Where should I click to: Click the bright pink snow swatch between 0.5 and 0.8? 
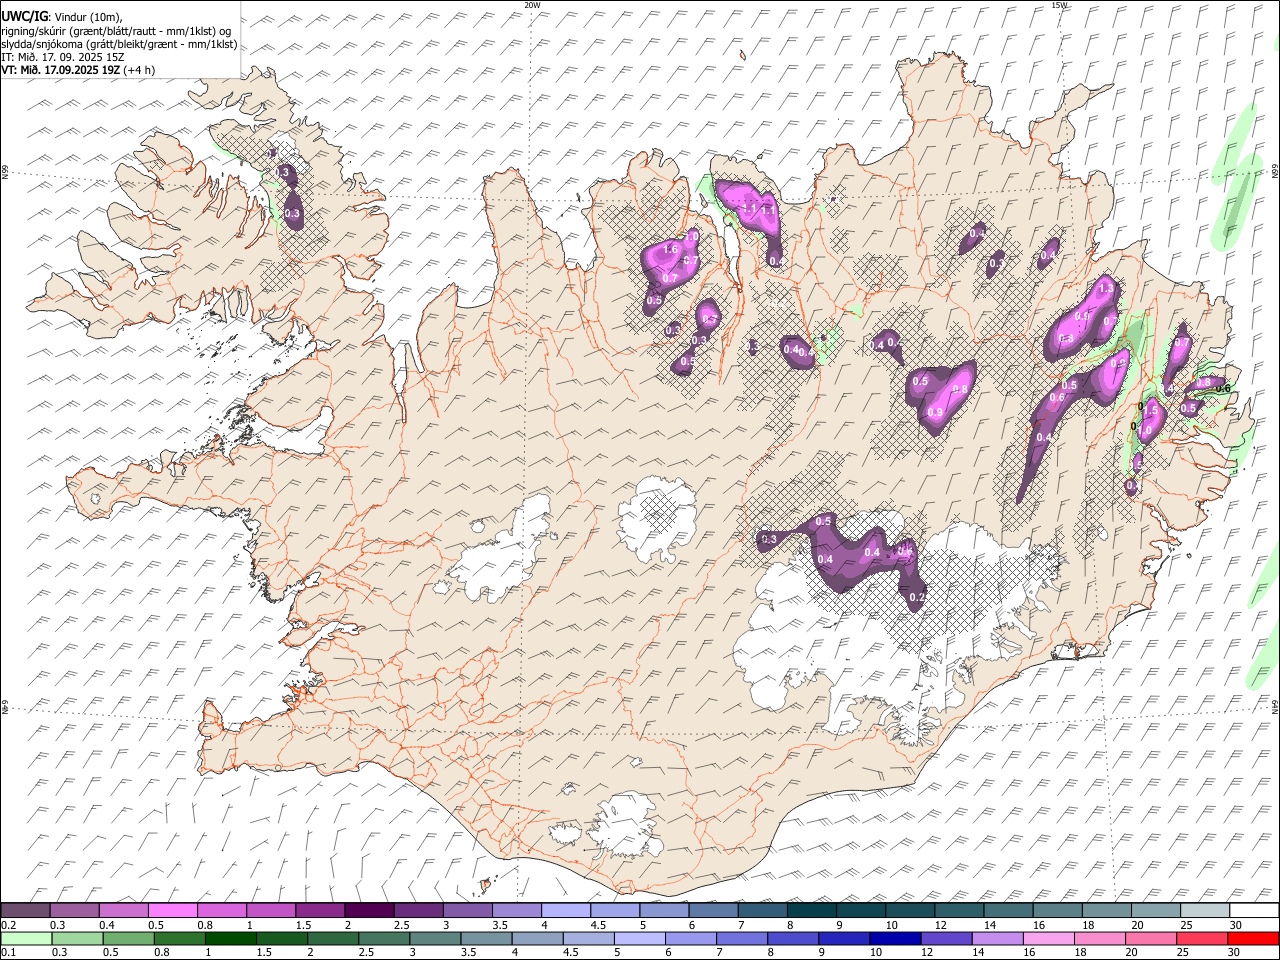[x=173, y=911]
